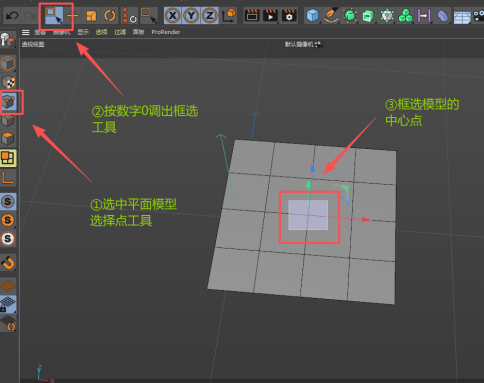Click the blue Z axis arrow handle
The width and height of the screenshot is (484, 383).
313,167
